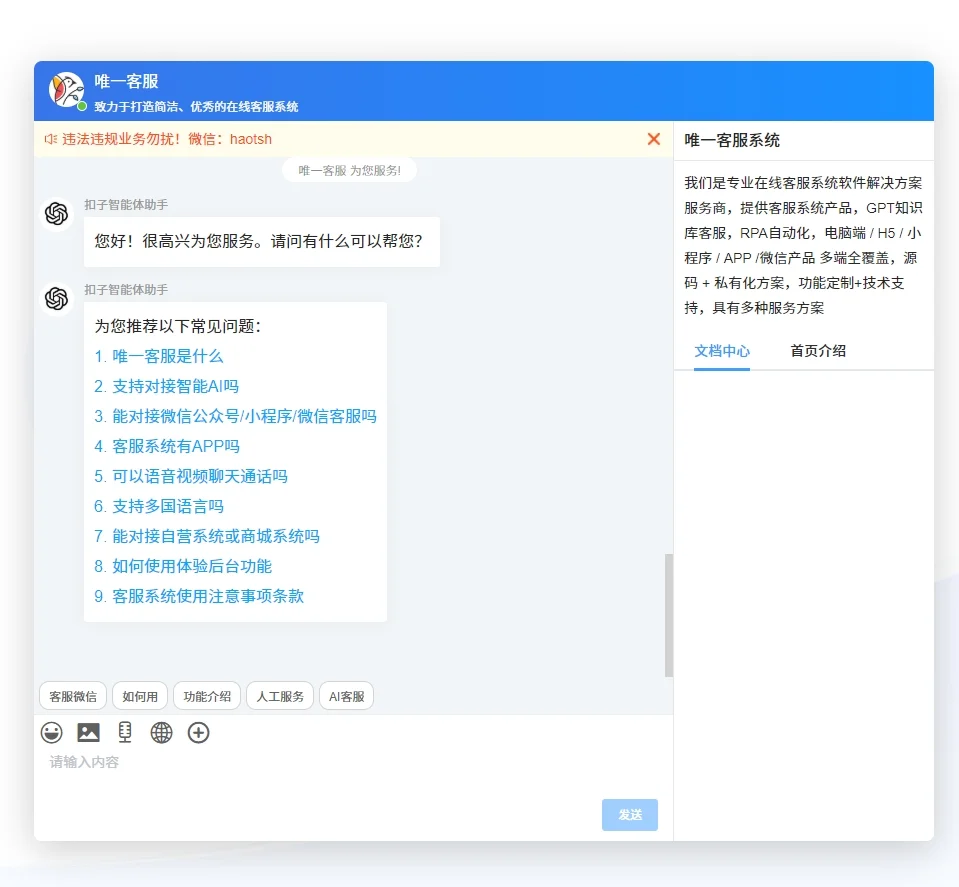Click the plus icon for more options
The height and width of the screenshot is (887, 959).
(198, 732)
